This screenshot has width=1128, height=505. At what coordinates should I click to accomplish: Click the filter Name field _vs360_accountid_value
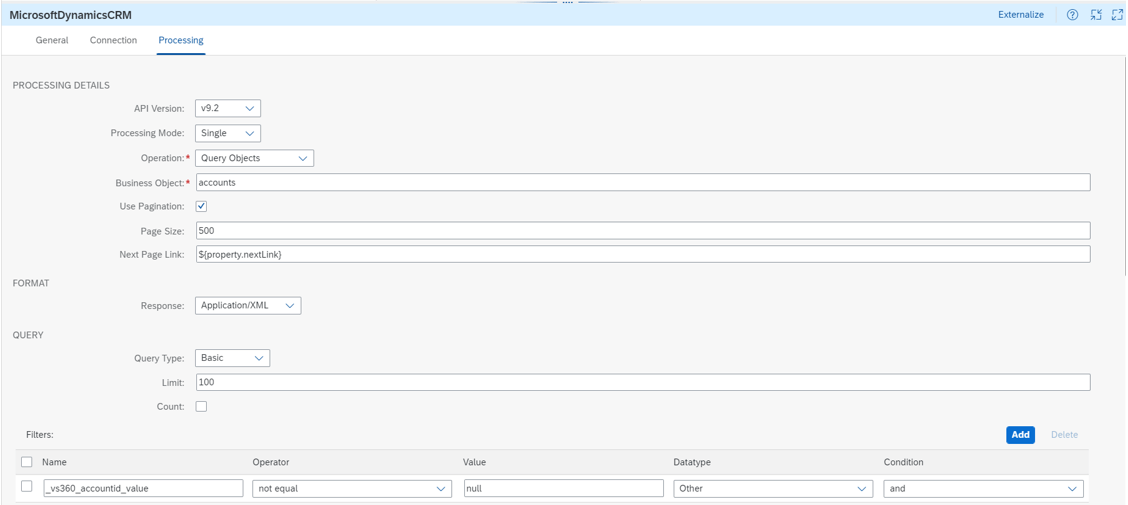pos(143,488)
